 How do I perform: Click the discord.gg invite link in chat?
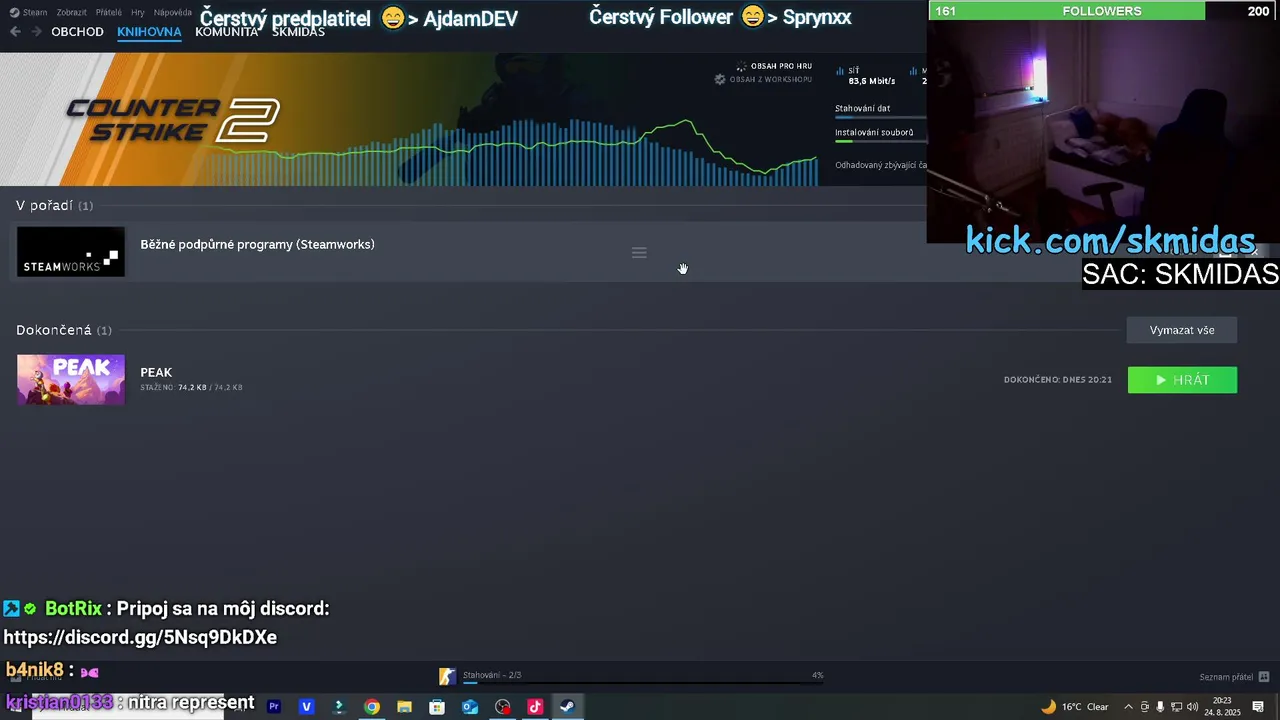click(140, 637)
